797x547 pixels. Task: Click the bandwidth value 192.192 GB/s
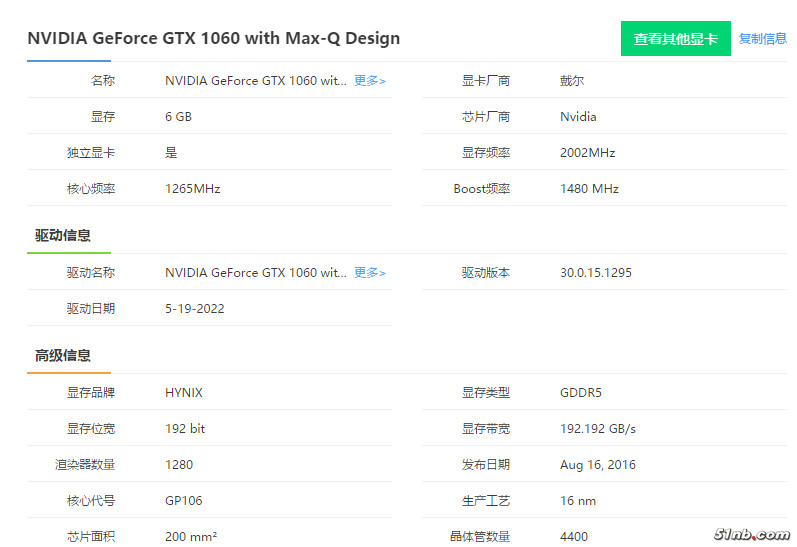coord(598,429)
